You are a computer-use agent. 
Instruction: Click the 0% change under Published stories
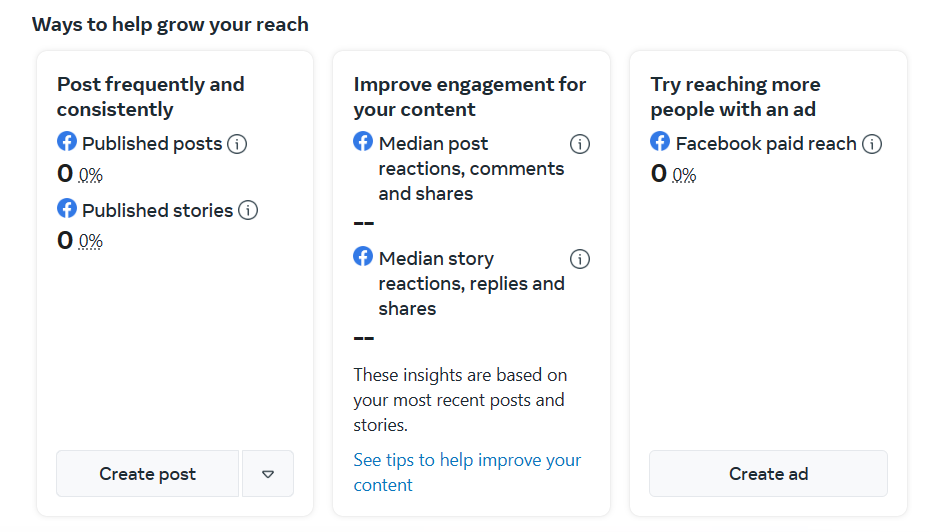(91, 241)
